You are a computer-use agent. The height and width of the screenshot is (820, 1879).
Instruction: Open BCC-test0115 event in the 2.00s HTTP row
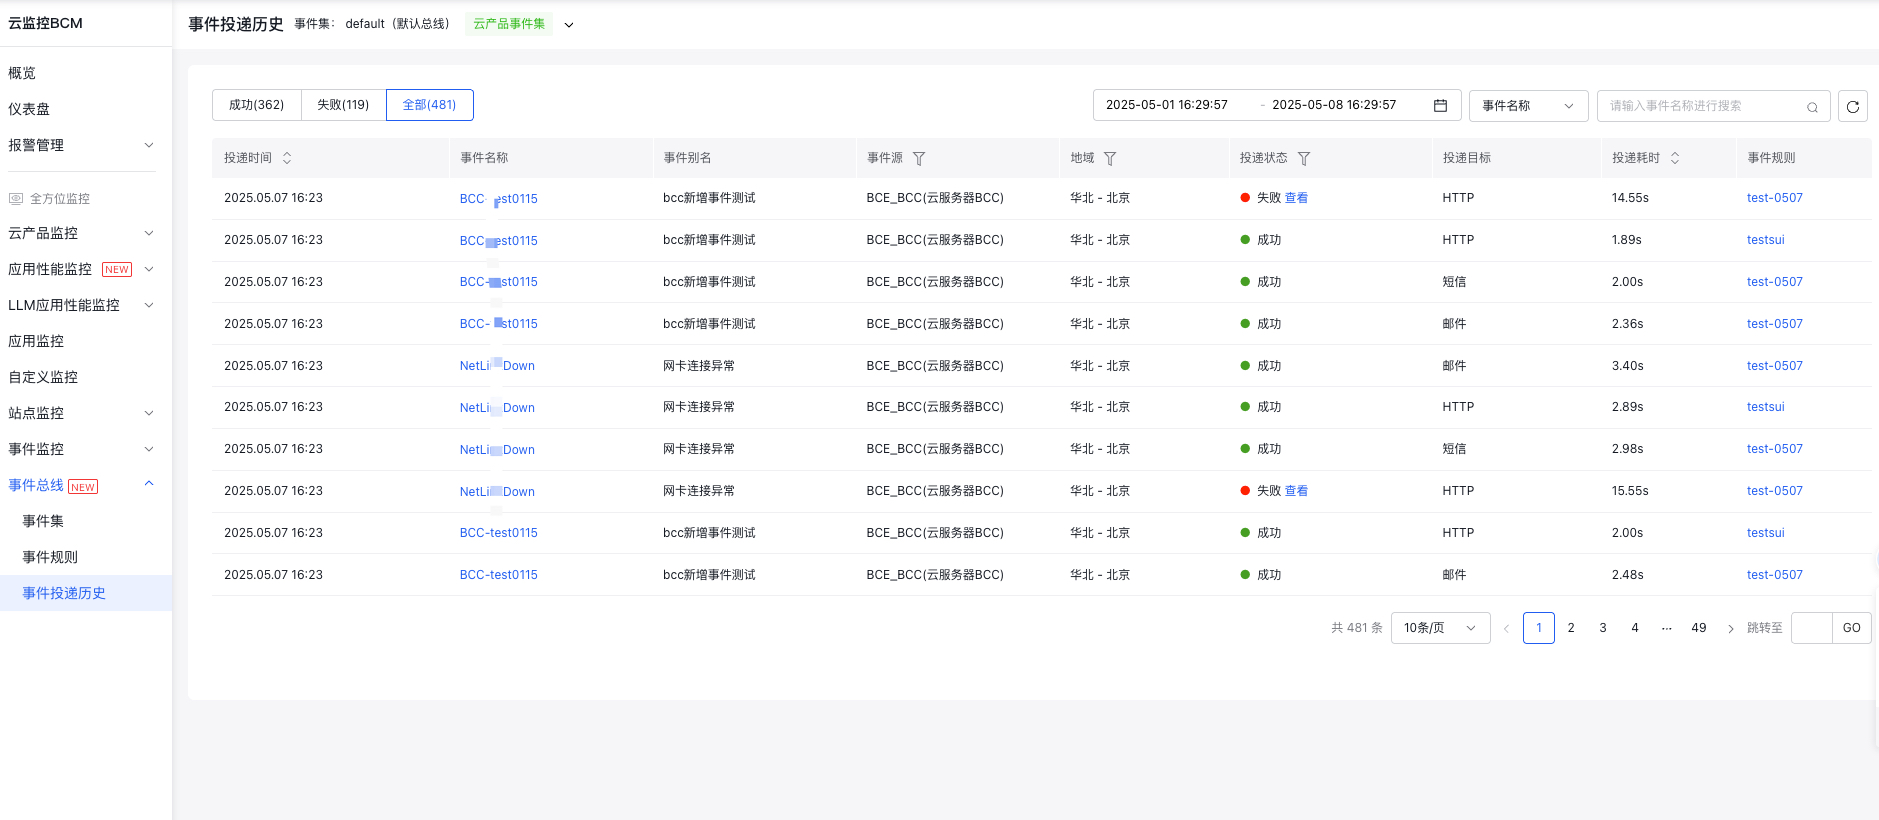click(x=499, y=533)
